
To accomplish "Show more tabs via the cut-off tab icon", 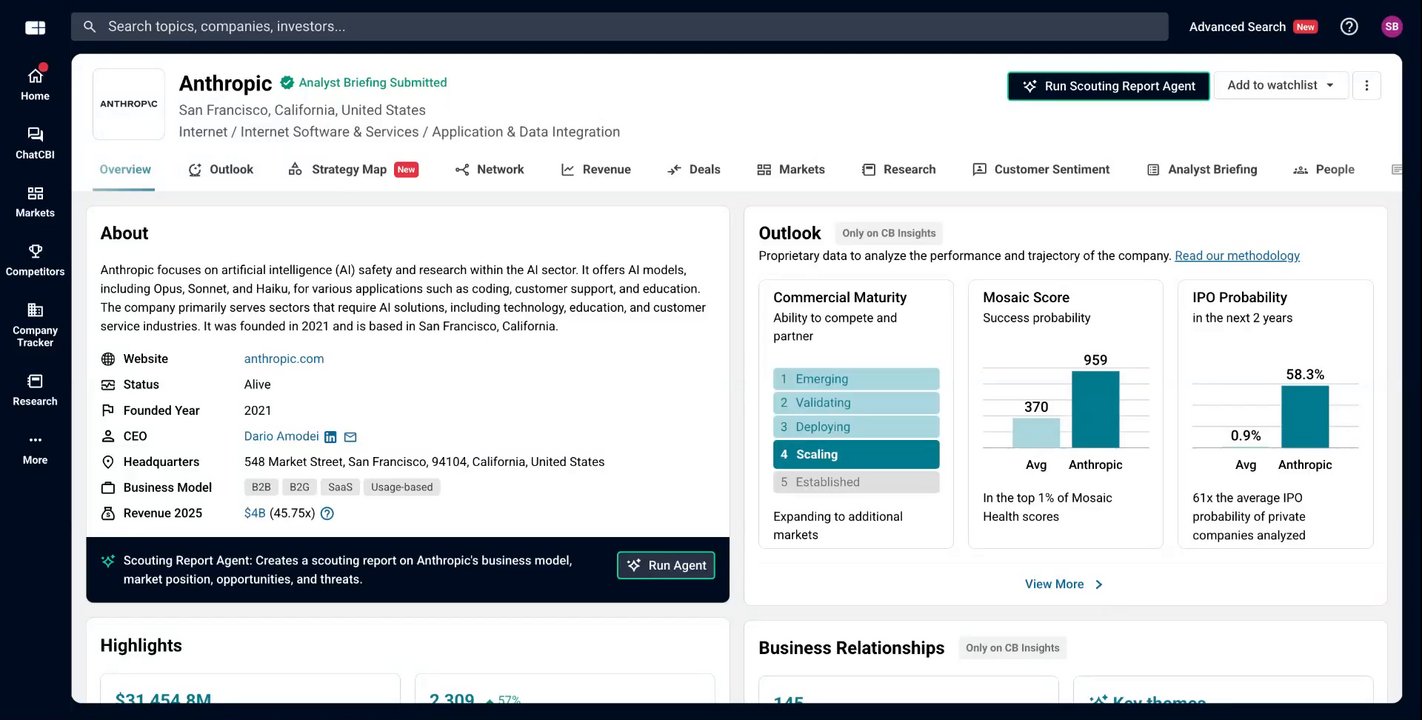I will point(1397,170).
